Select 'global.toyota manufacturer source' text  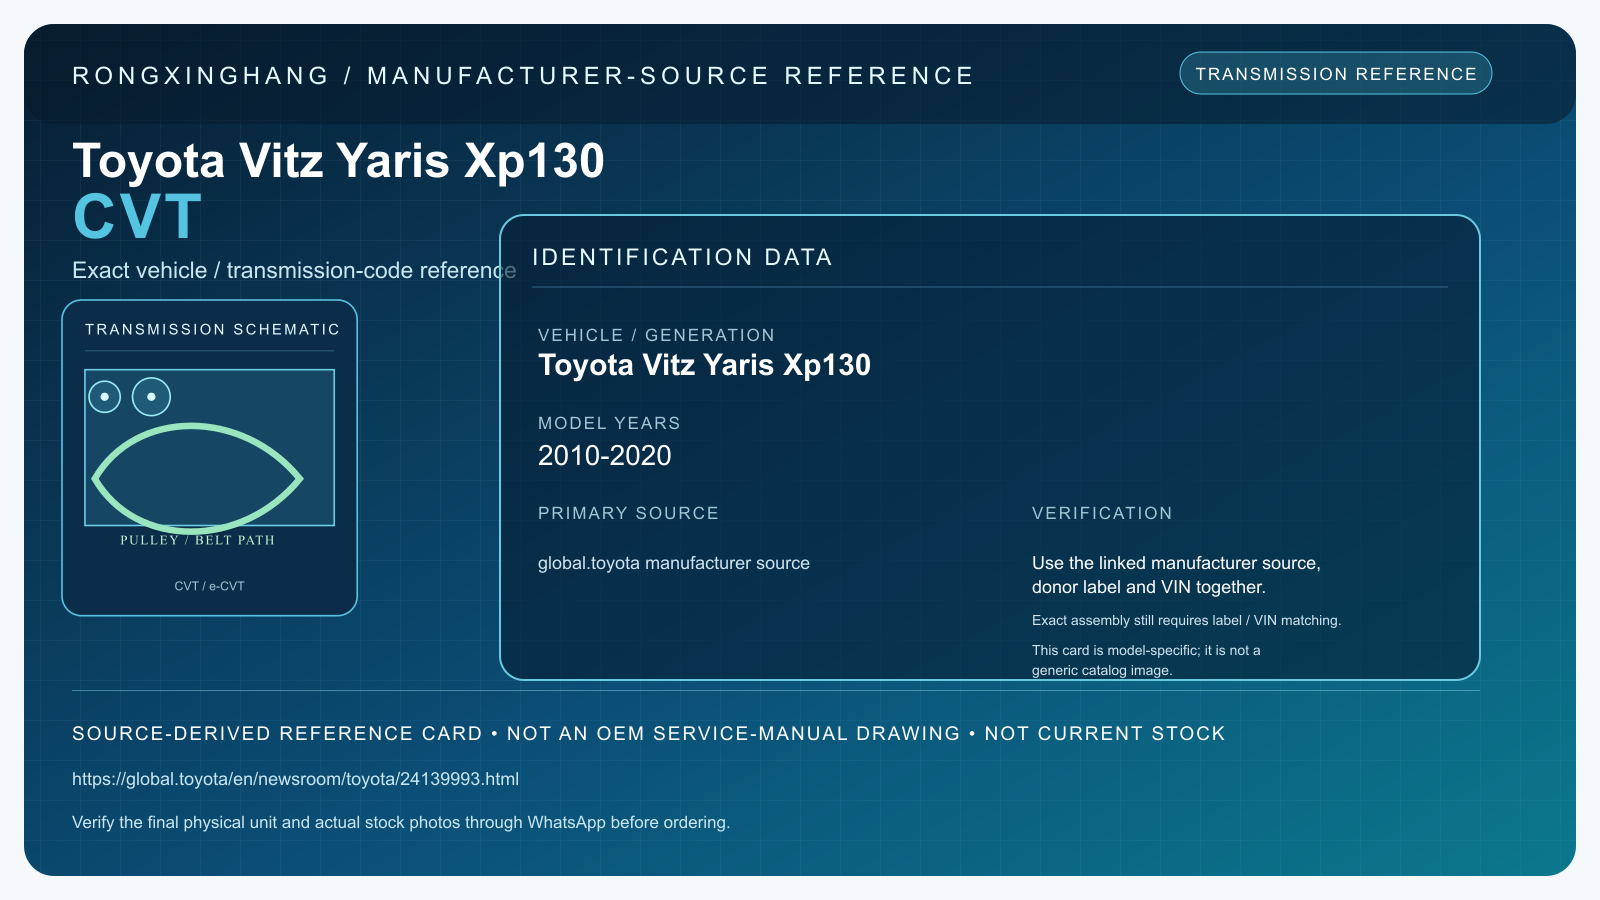[674, 563]
